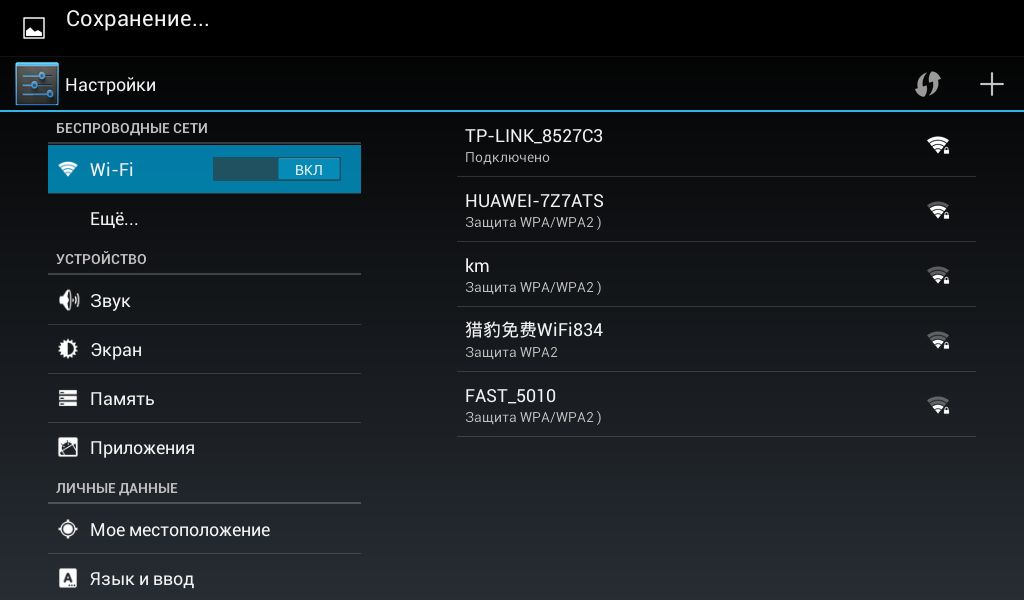Tap the plus icon to add network

coord(991,84)
